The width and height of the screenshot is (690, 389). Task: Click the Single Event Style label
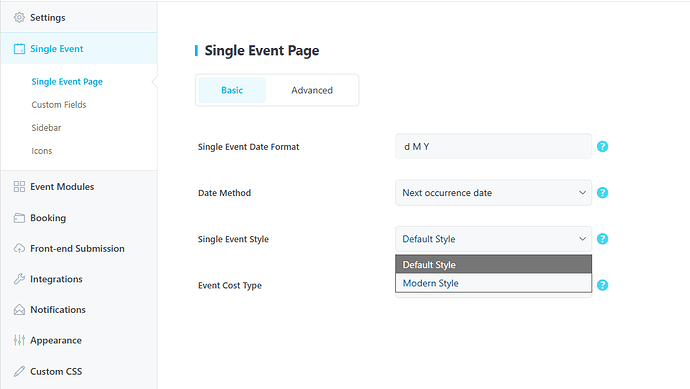pyautogui.click(x=233, y=239)
